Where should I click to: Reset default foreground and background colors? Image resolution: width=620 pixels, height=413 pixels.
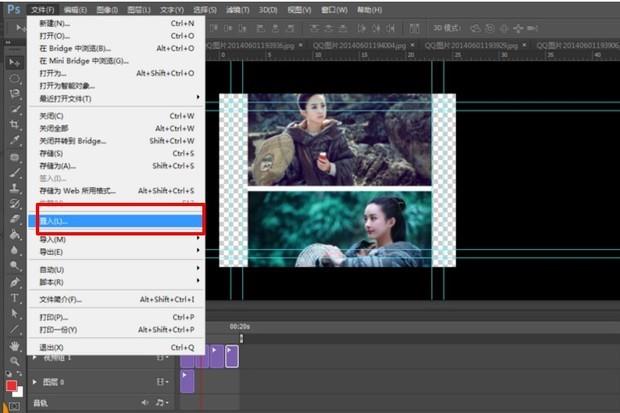(8, 373)
